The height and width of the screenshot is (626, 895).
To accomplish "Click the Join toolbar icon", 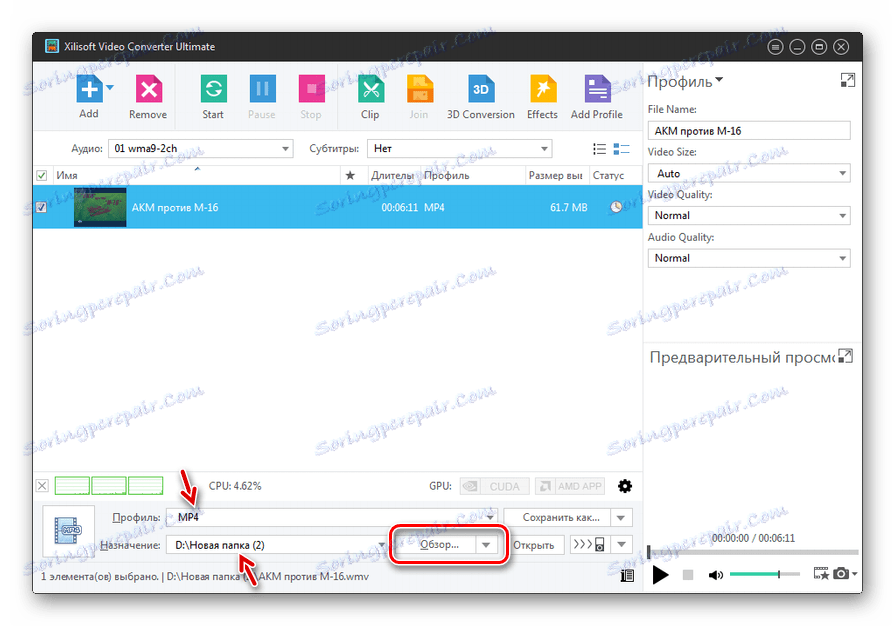I will [x=419, y=89].
